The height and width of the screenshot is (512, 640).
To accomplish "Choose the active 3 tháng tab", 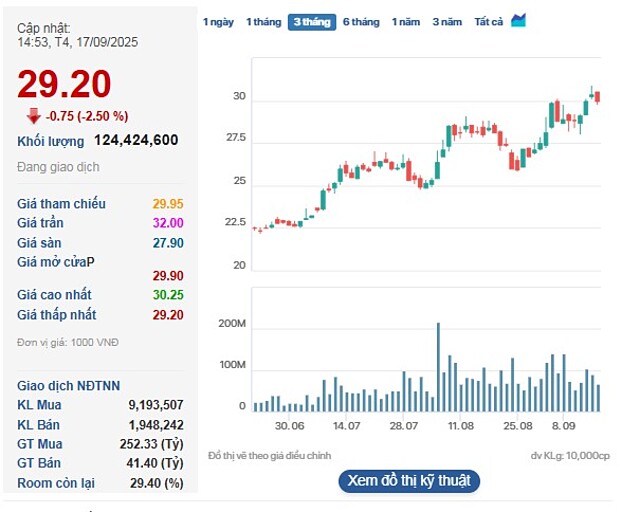I will click(312, 21).
